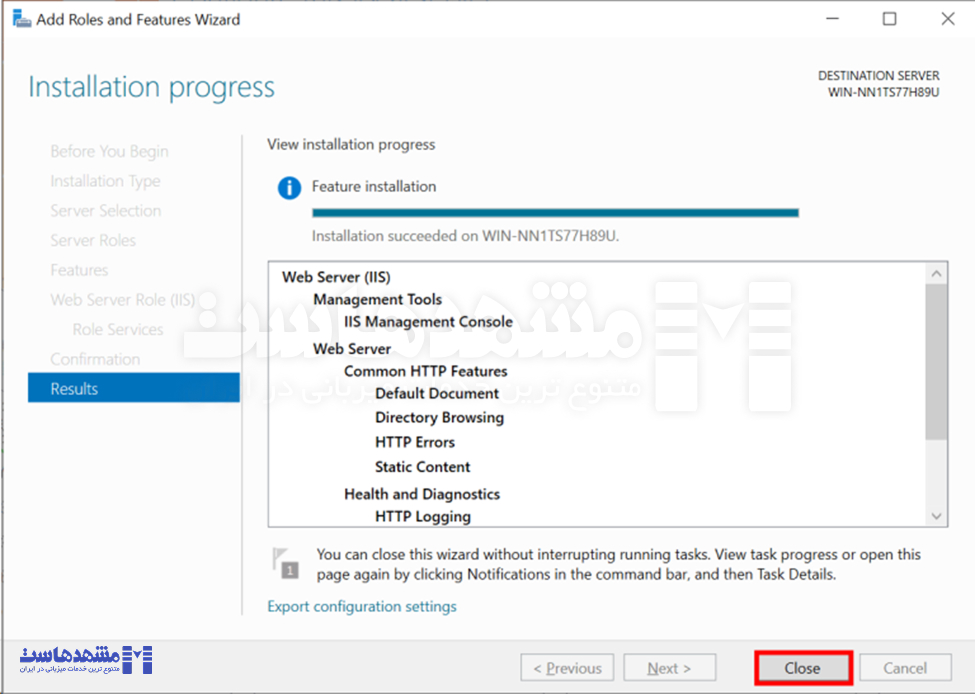
Task: Click the HTTP Logging entry
Action: (x=423, y=517)
